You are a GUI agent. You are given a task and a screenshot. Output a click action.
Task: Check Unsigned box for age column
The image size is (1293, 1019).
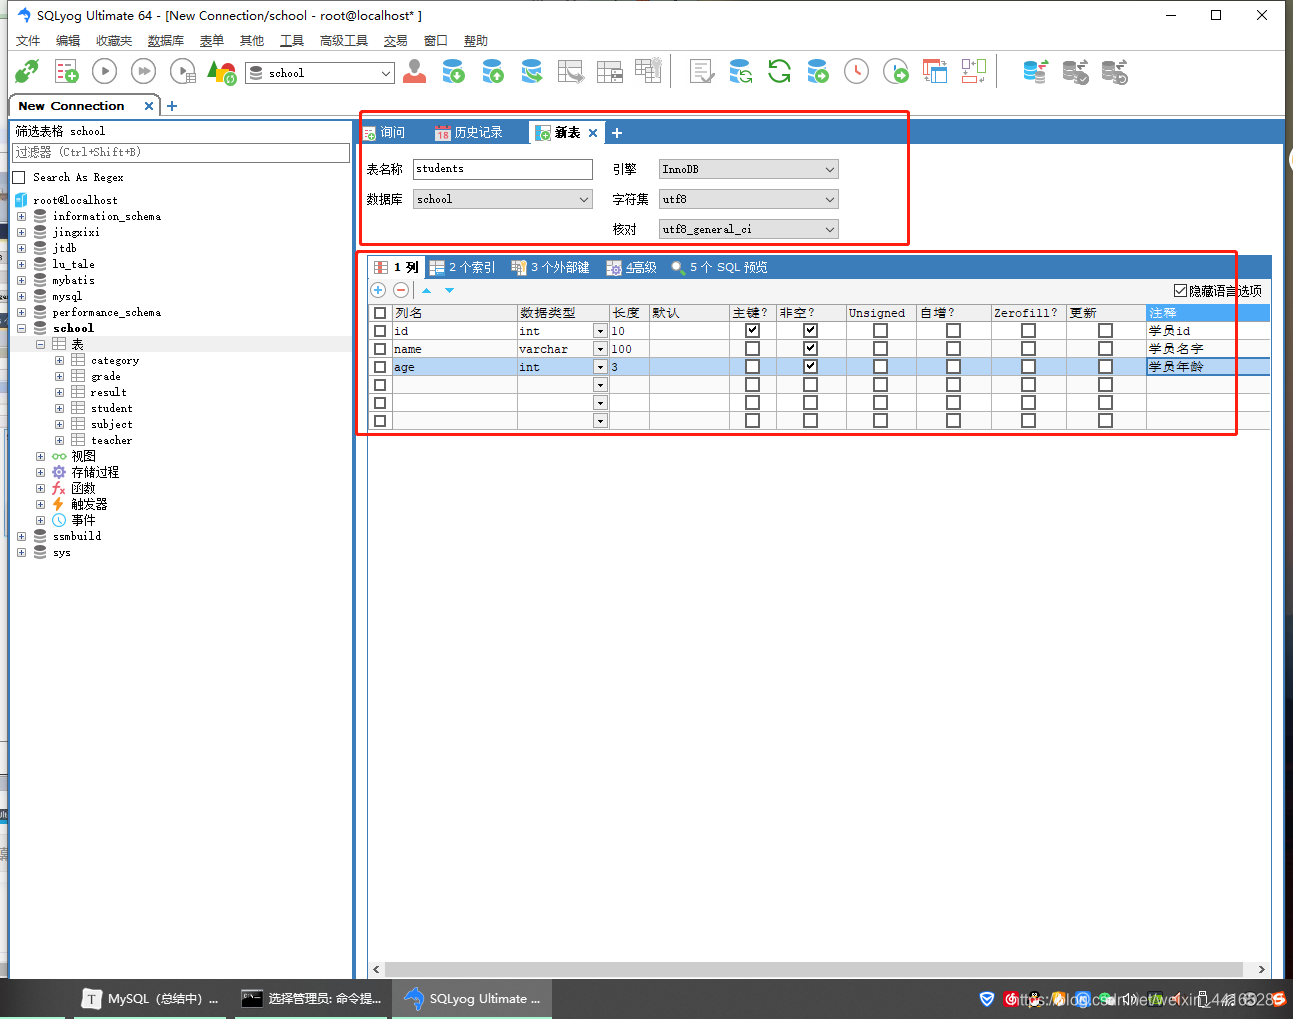click(x=880, y=366)
